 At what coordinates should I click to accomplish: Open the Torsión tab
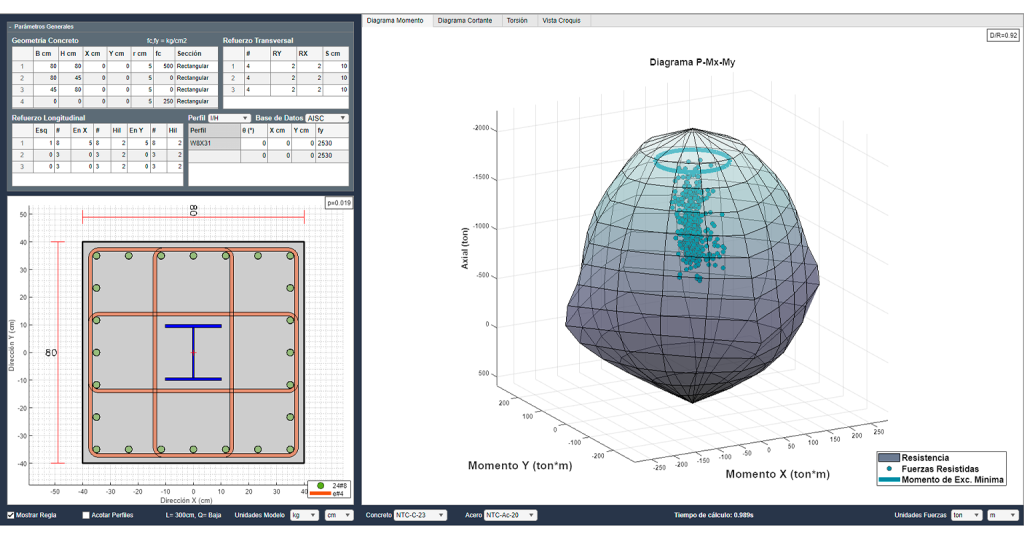[517, 21]
